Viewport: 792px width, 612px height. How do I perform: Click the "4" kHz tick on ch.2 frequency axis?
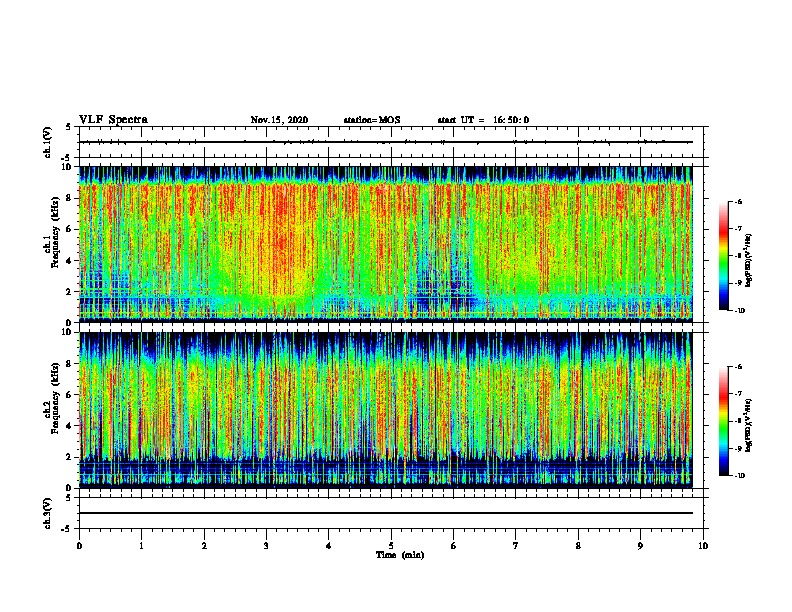tap(70, 426)
